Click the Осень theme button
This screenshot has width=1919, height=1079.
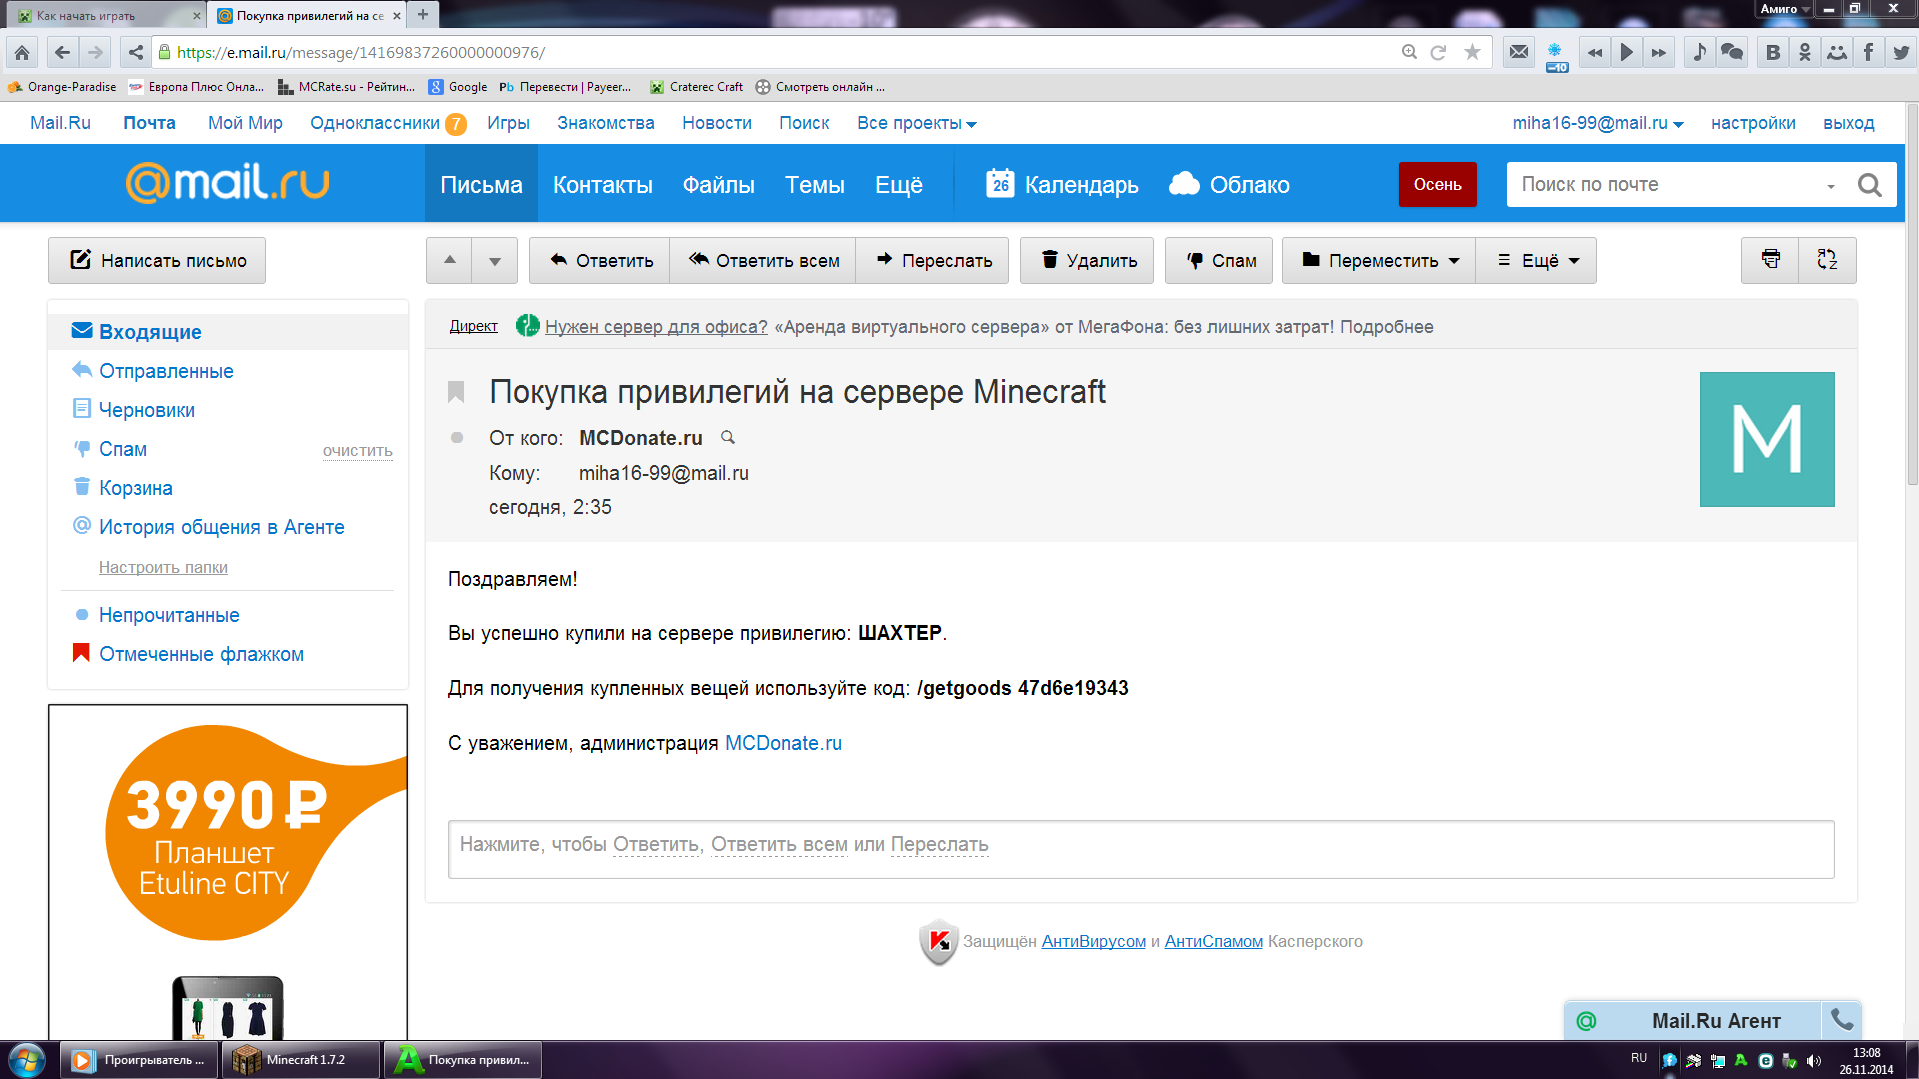pos(1437,184)
